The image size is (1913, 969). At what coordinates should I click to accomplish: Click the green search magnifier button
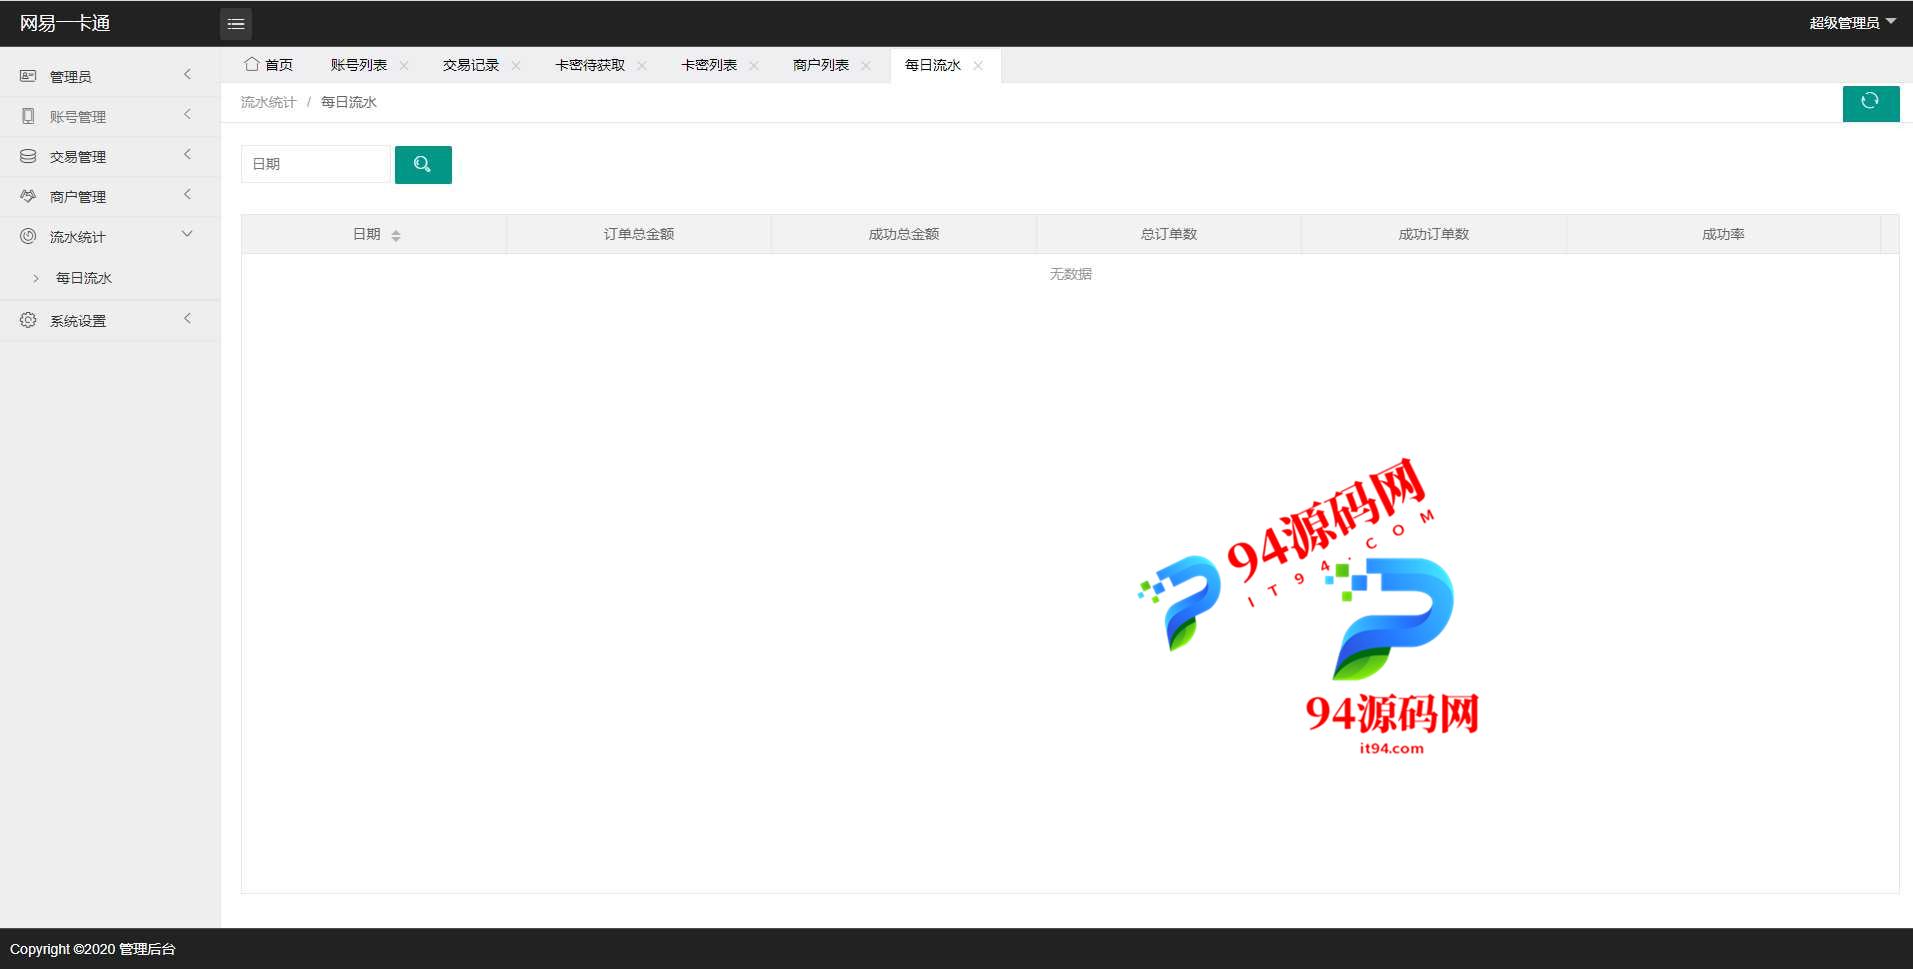[x=423, y=165]
